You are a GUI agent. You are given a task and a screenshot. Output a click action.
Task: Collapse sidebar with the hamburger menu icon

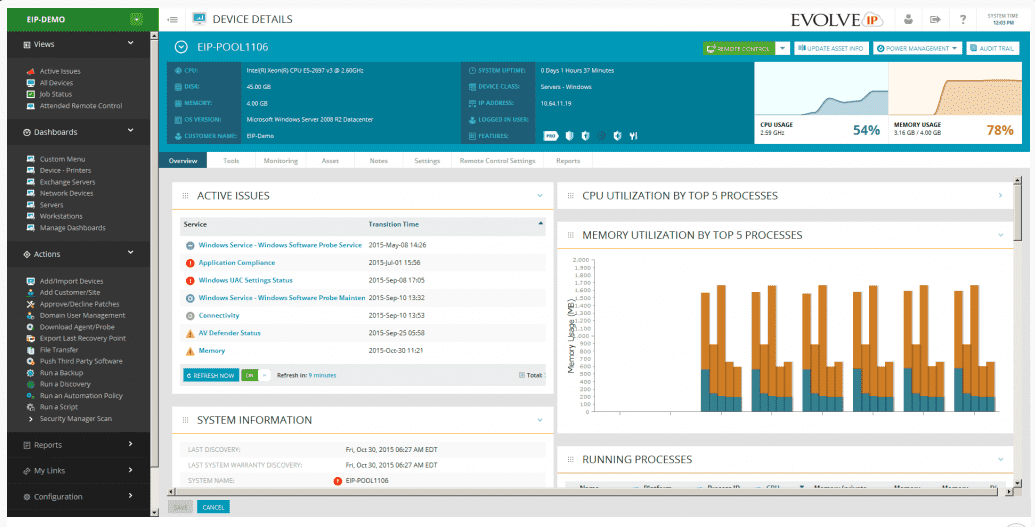pyautogui.click(x=173, y=19)
